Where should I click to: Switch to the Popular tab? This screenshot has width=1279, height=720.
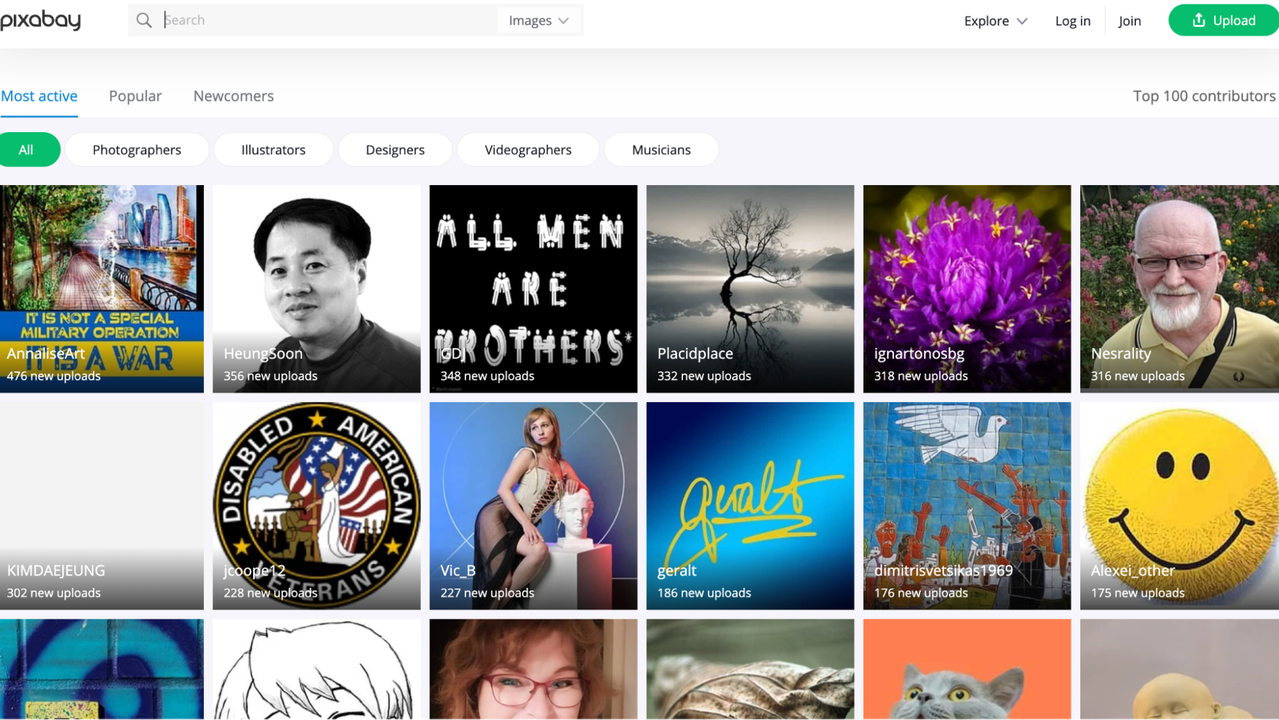pyautogui.click(x=135, y=96)
